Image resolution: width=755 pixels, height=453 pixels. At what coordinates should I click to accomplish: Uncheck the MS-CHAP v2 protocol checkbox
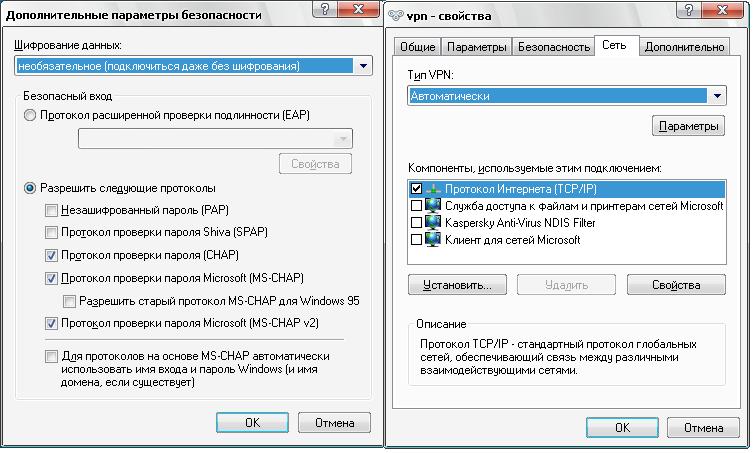(x=51, y=323)
